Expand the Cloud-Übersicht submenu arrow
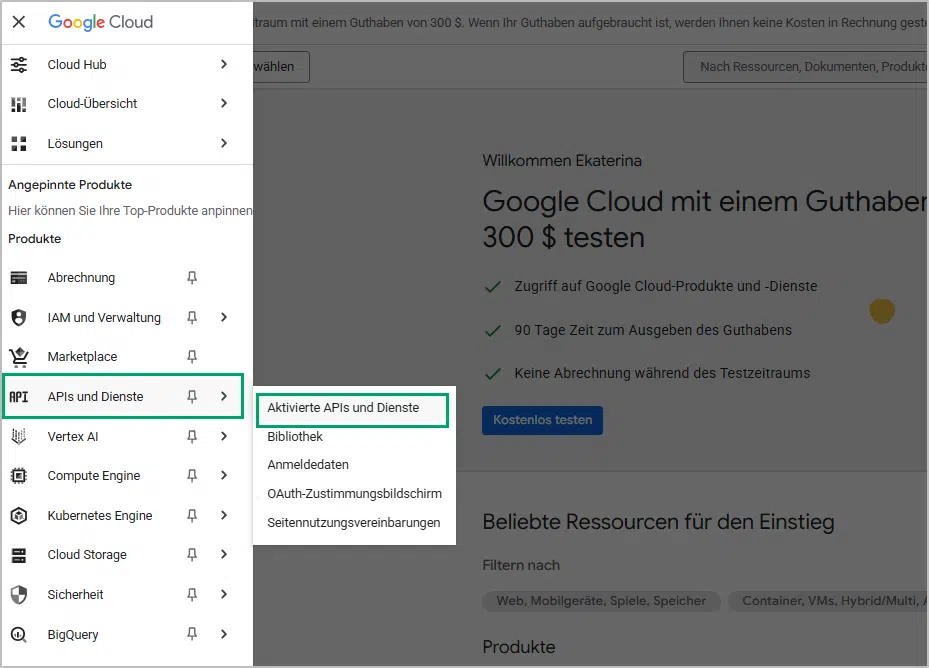 [x=224, y=104]
